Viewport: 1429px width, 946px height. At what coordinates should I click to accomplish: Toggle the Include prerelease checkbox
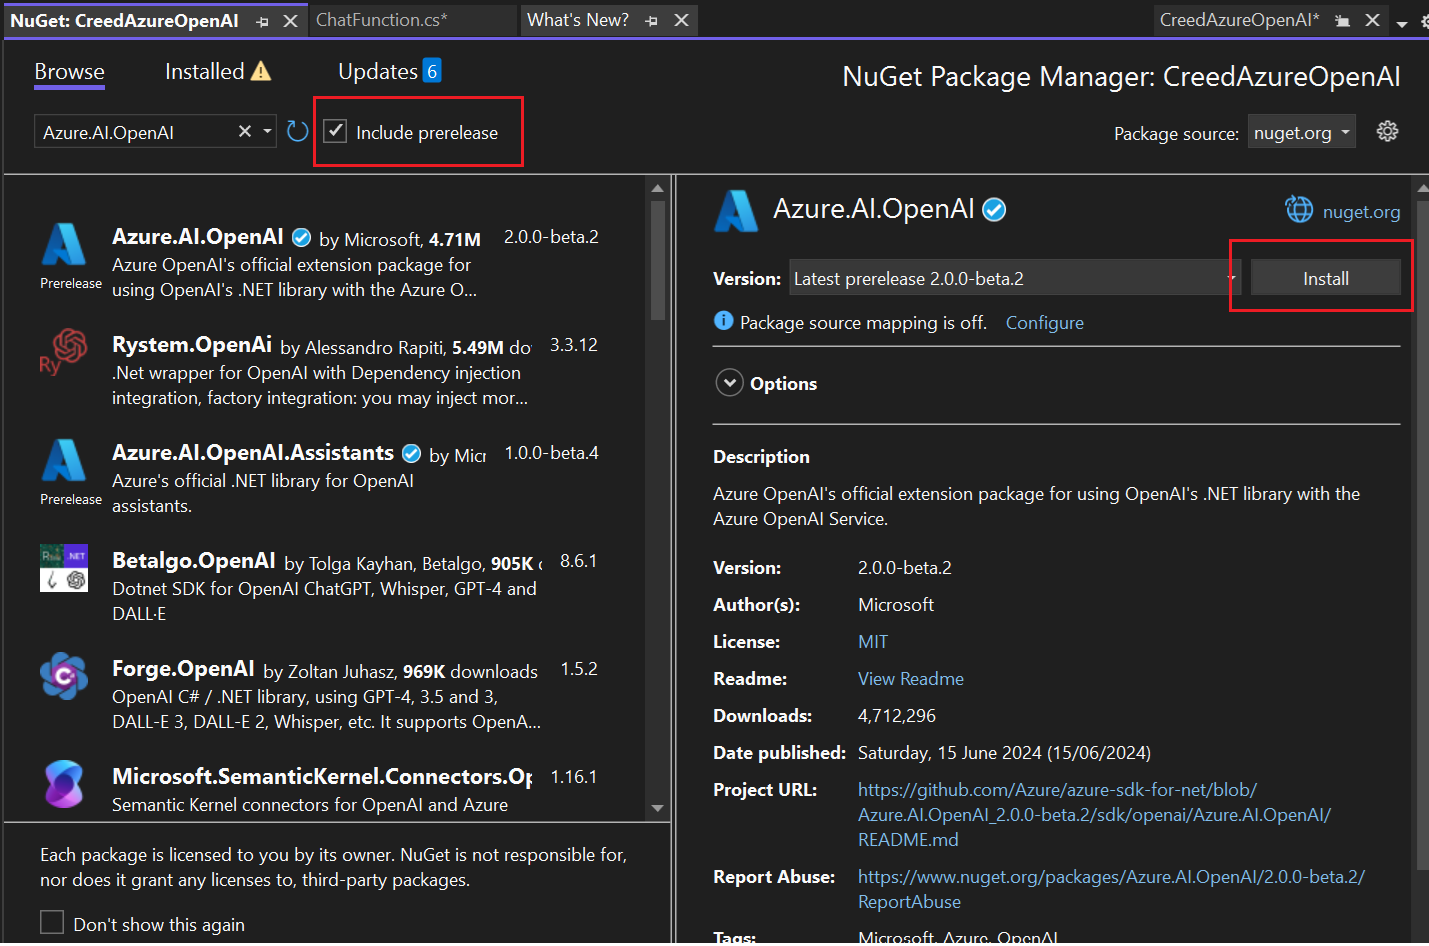[335, 131]
